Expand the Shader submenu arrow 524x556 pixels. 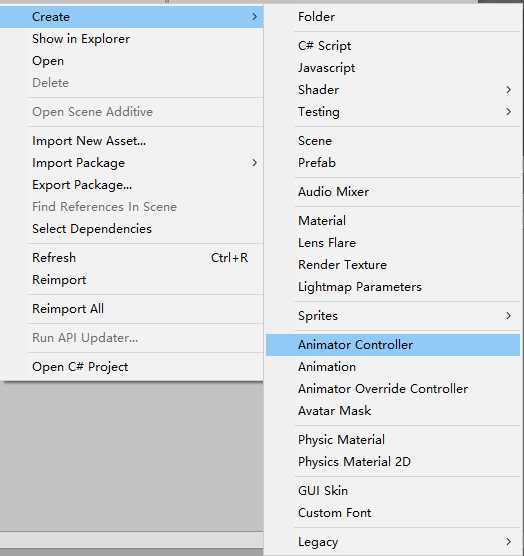508,90
